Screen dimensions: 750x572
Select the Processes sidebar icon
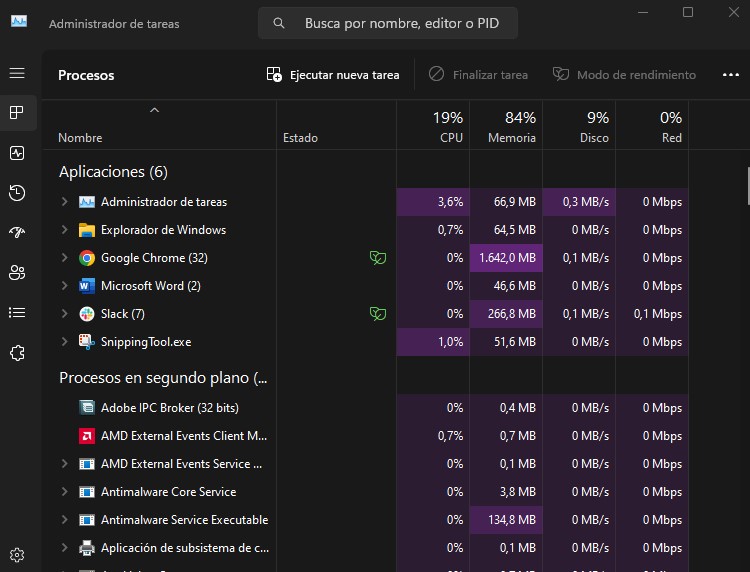(17, 113)
